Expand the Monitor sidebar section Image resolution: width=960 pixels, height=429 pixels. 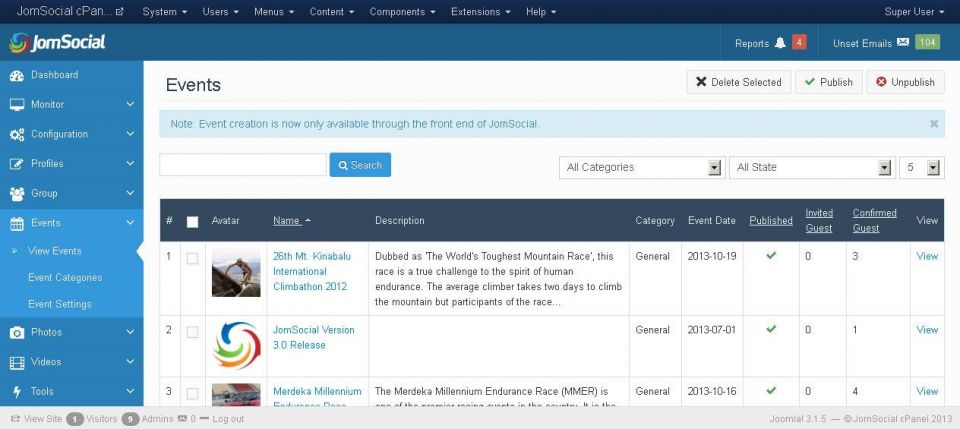point(130,105)
